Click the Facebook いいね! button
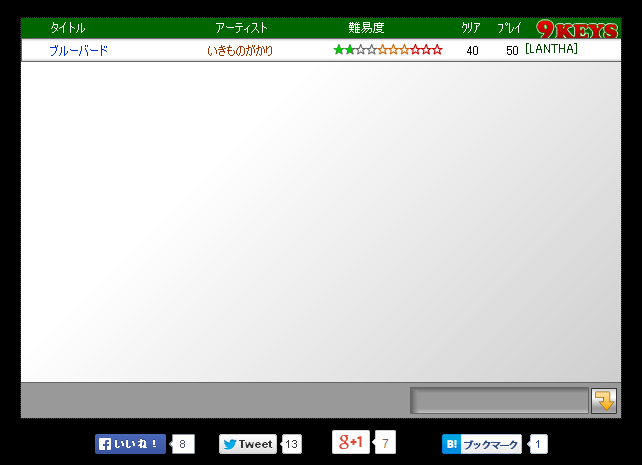This screenshot has height=465, width=642. coord(130,444)
